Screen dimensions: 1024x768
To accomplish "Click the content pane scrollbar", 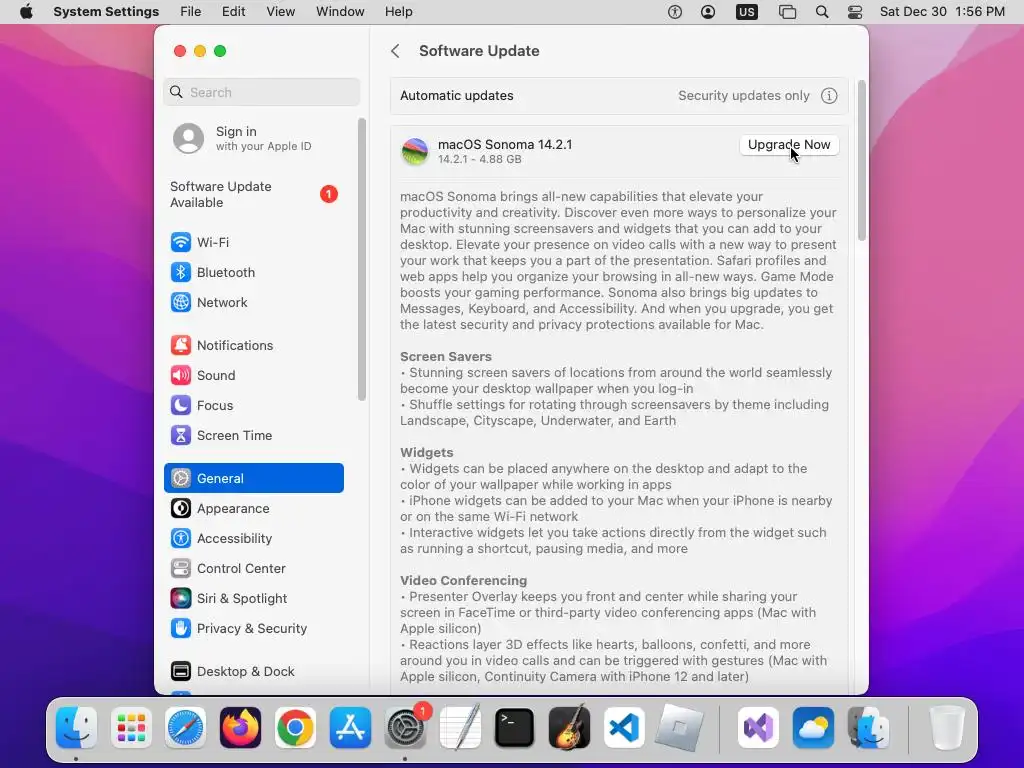I will [x=861, y=160].
